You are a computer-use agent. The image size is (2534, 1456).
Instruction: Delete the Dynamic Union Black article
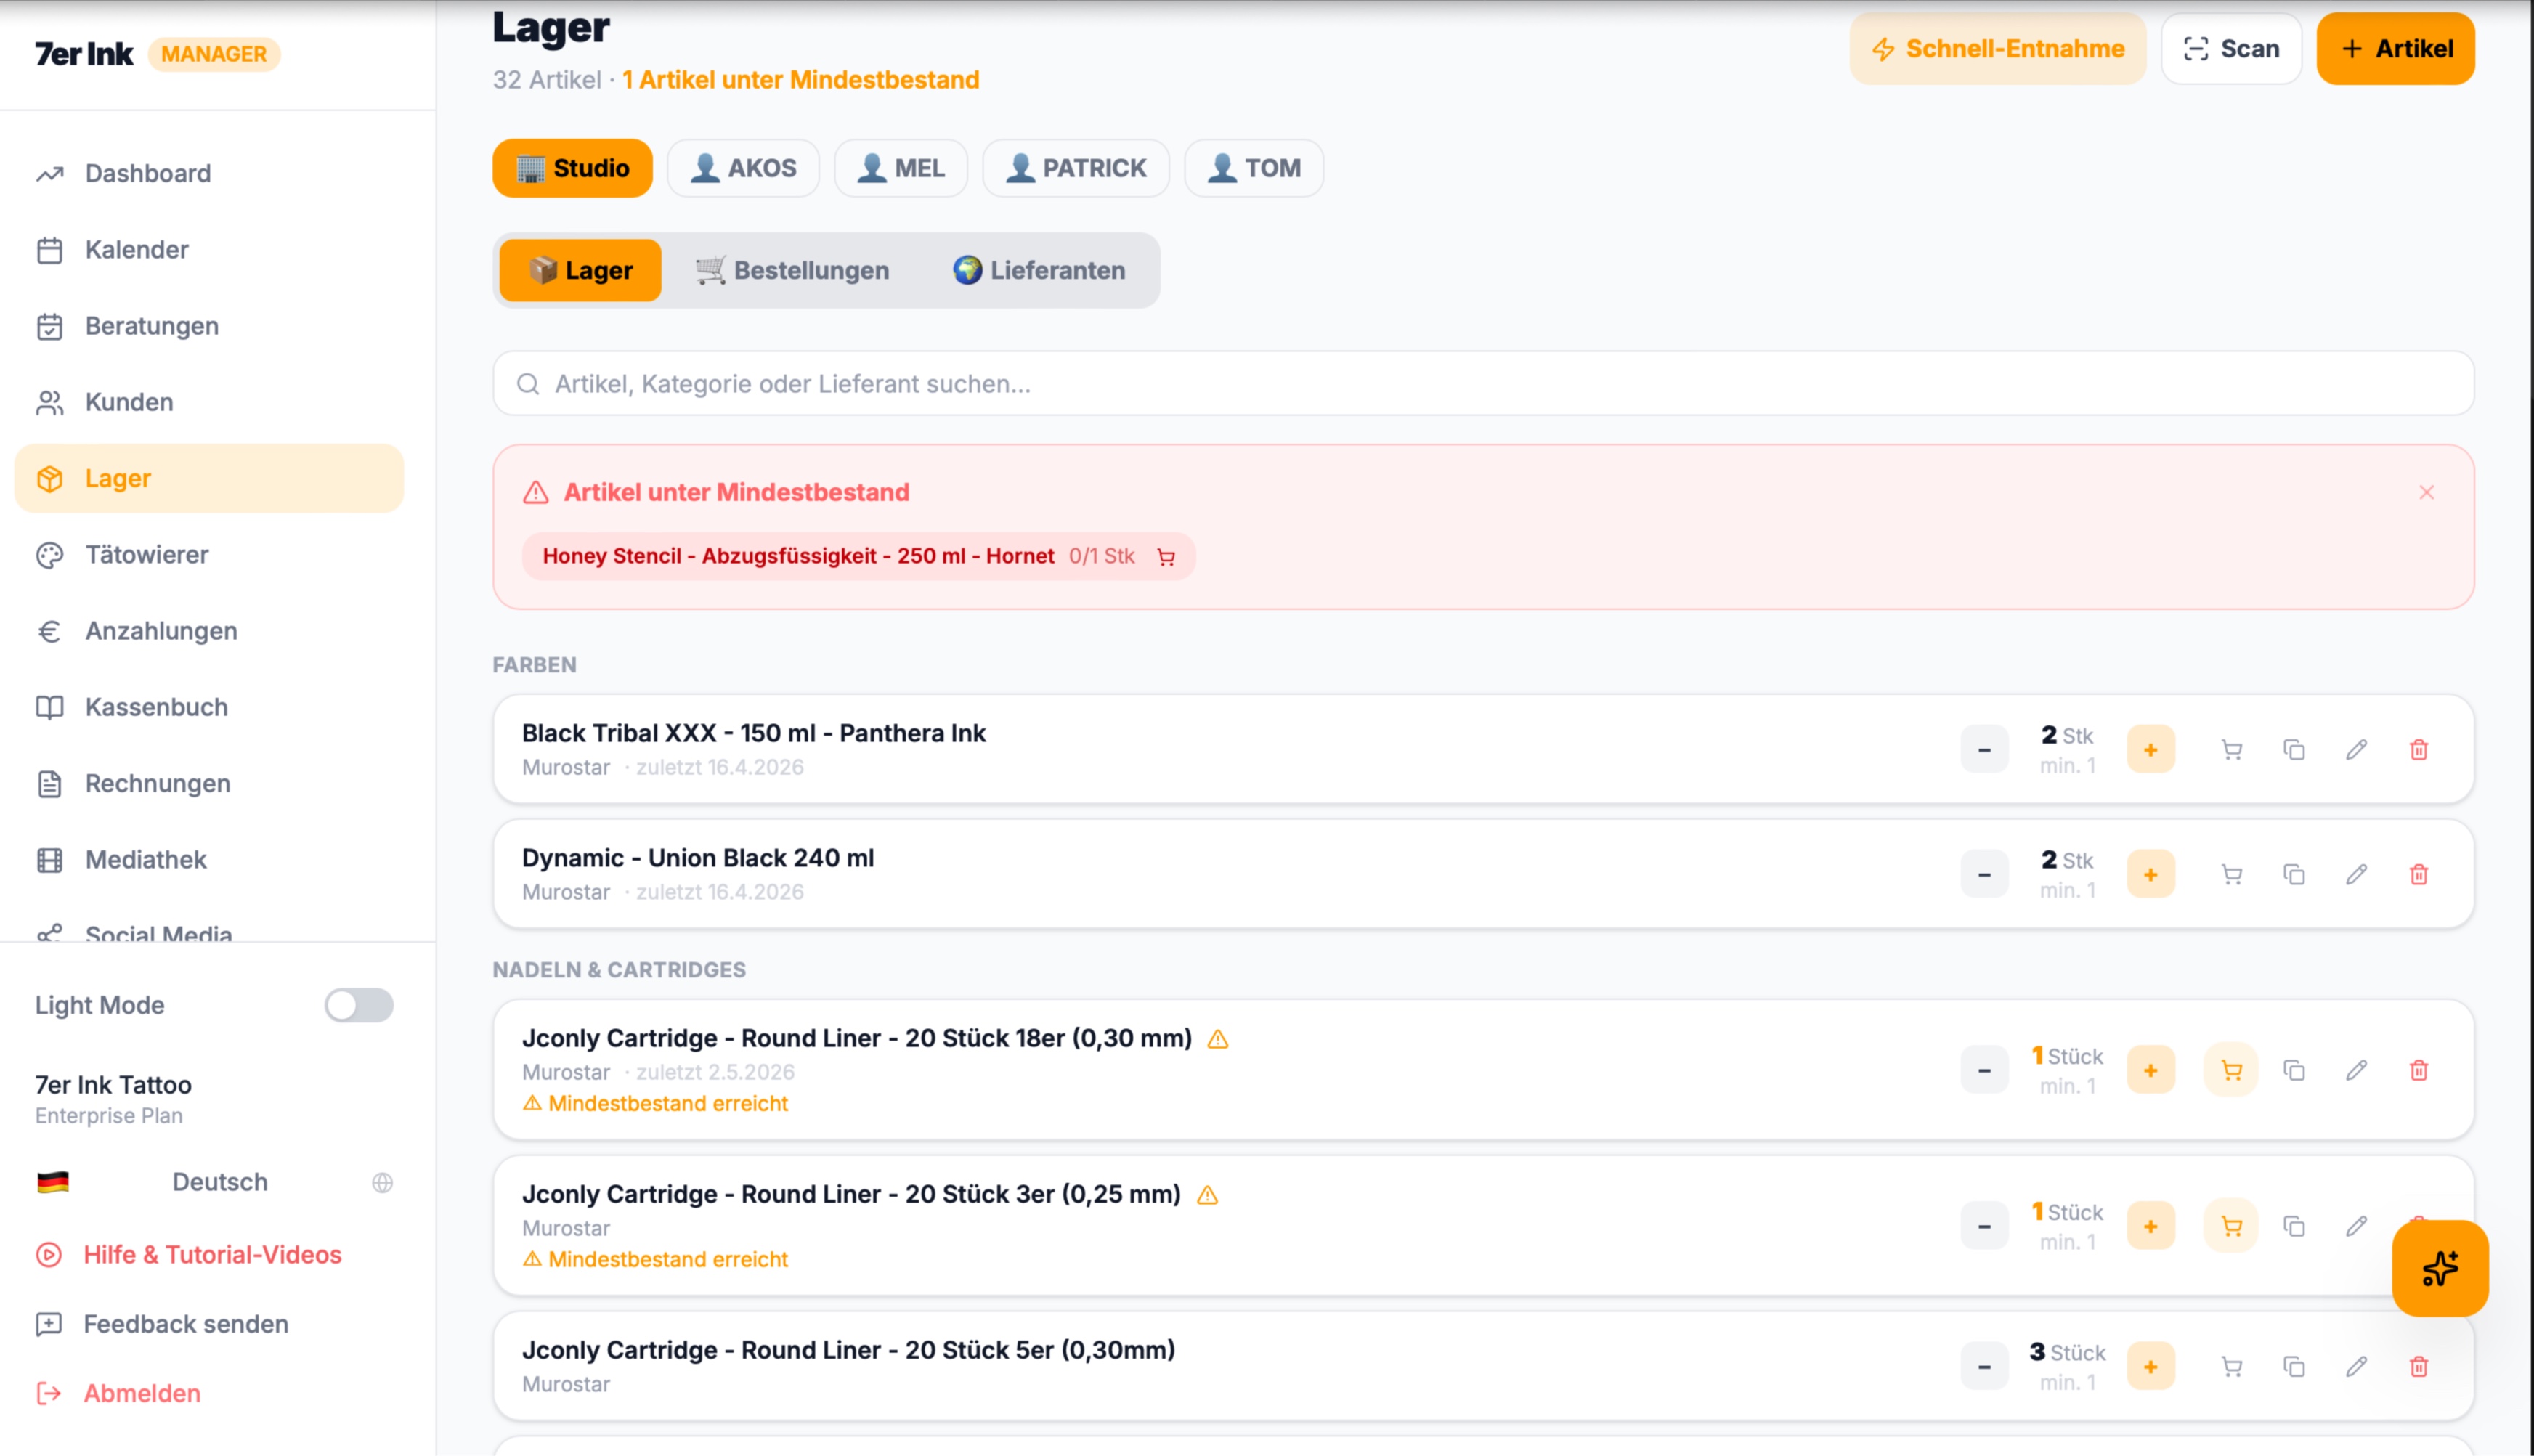point(2419,875)
